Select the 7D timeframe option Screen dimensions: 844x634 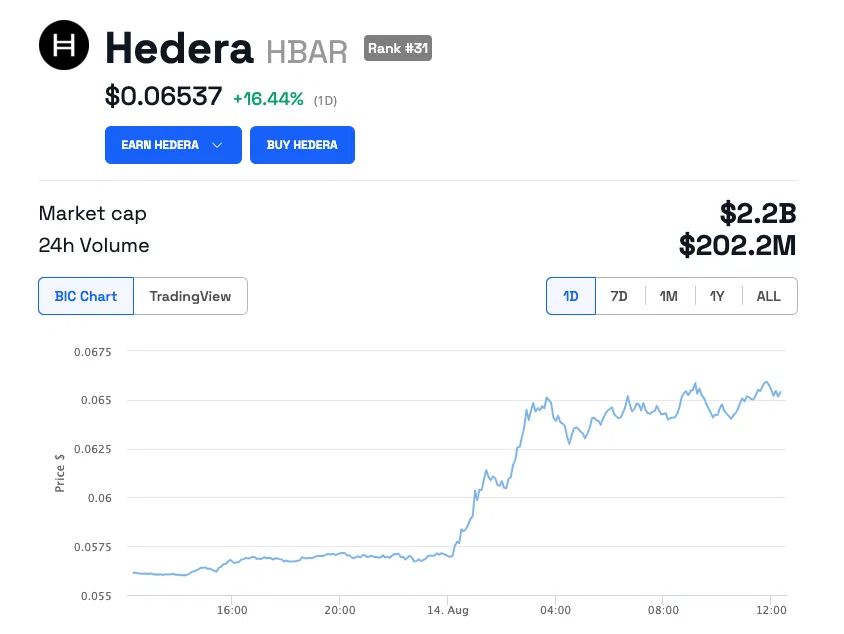coord(619,296)
